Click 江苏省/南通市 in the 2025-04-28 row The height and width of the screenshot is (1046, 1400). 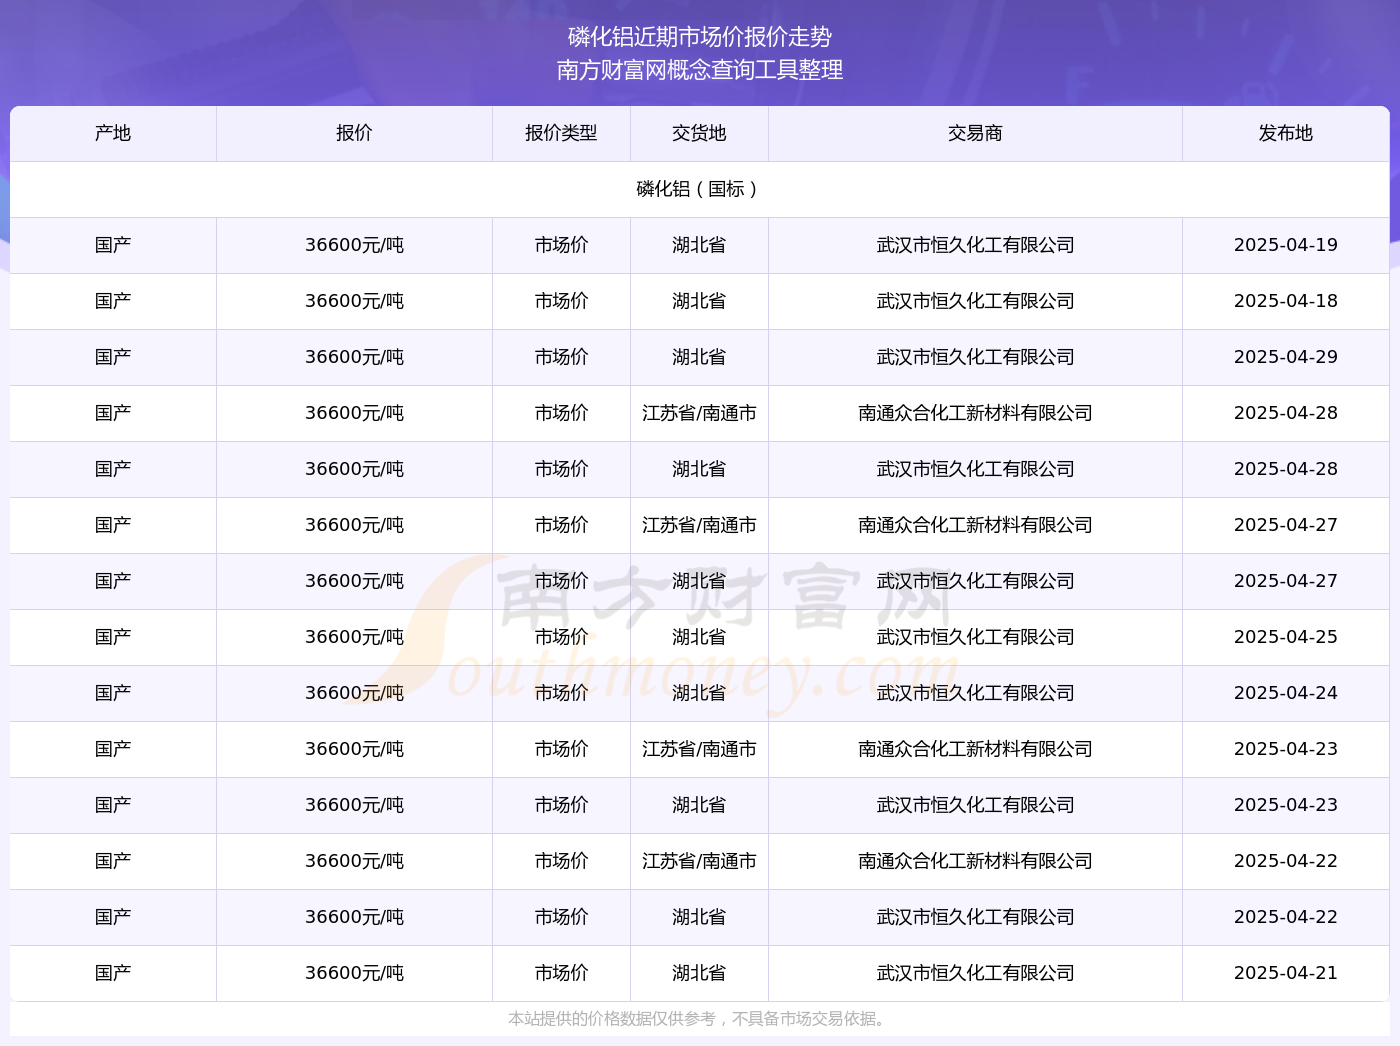(699, 413)
